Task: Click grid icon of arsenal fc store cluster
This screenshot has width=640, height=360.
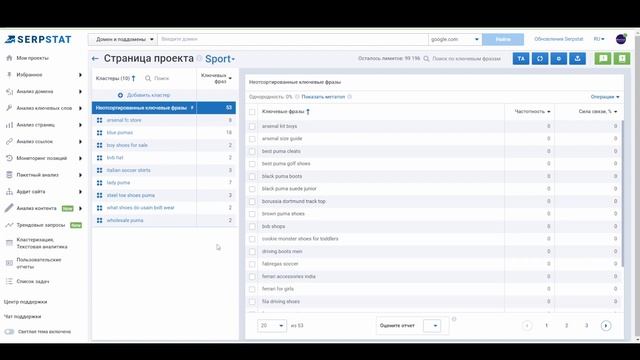Action: coord(99,120)
